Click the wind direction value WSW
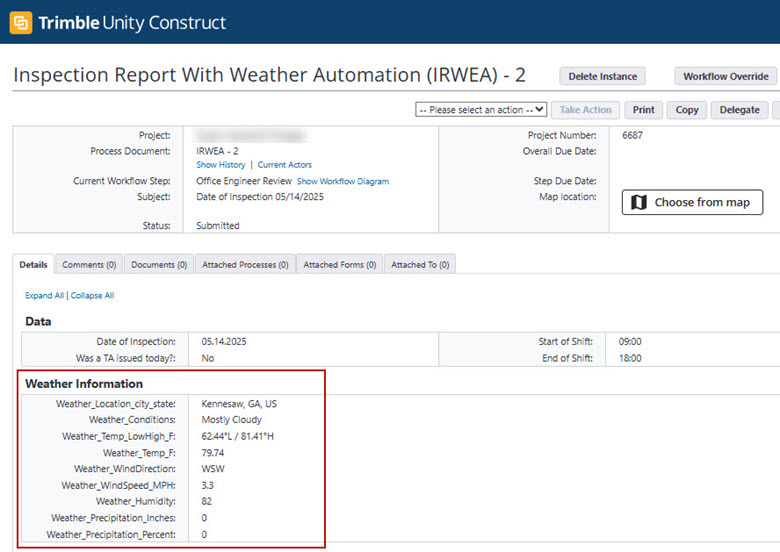 click(213, 469)
